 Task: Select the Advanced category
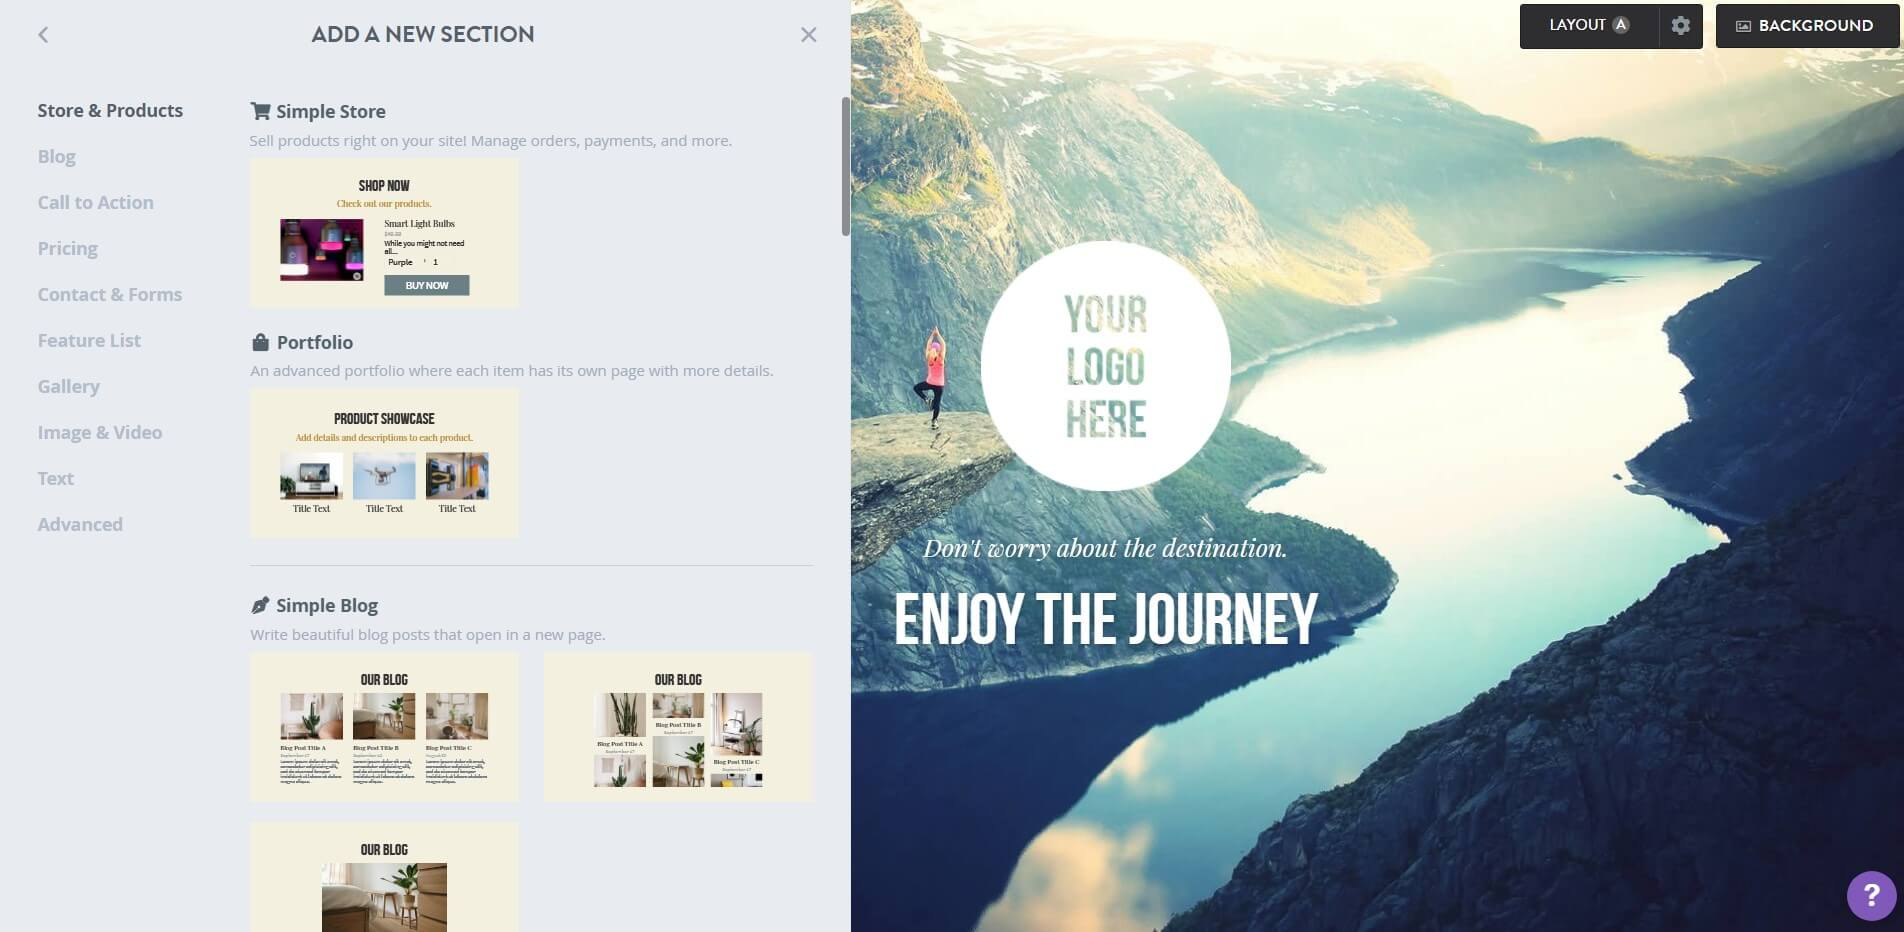pyautogui.click(x=80, y=524)
